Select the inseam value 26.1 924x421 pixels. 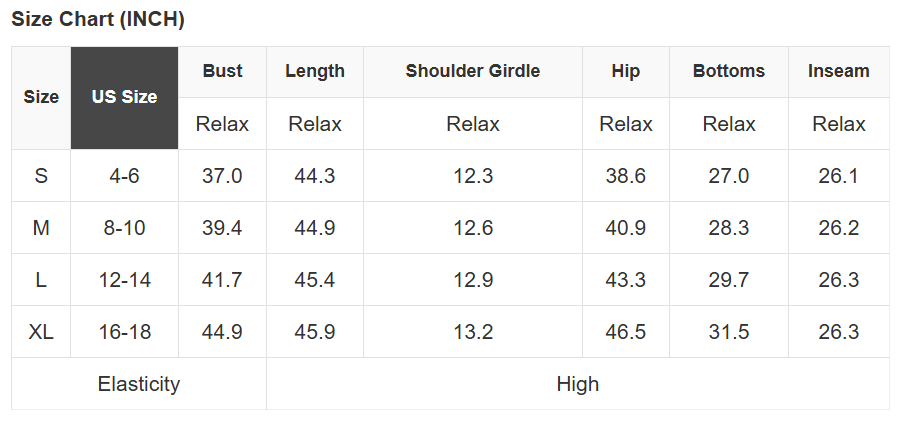tap(839, 176)
